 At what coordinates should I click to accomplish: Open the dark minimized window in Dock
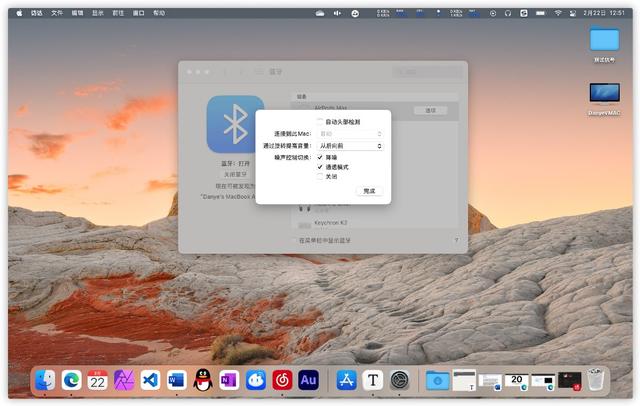(569, 380)
